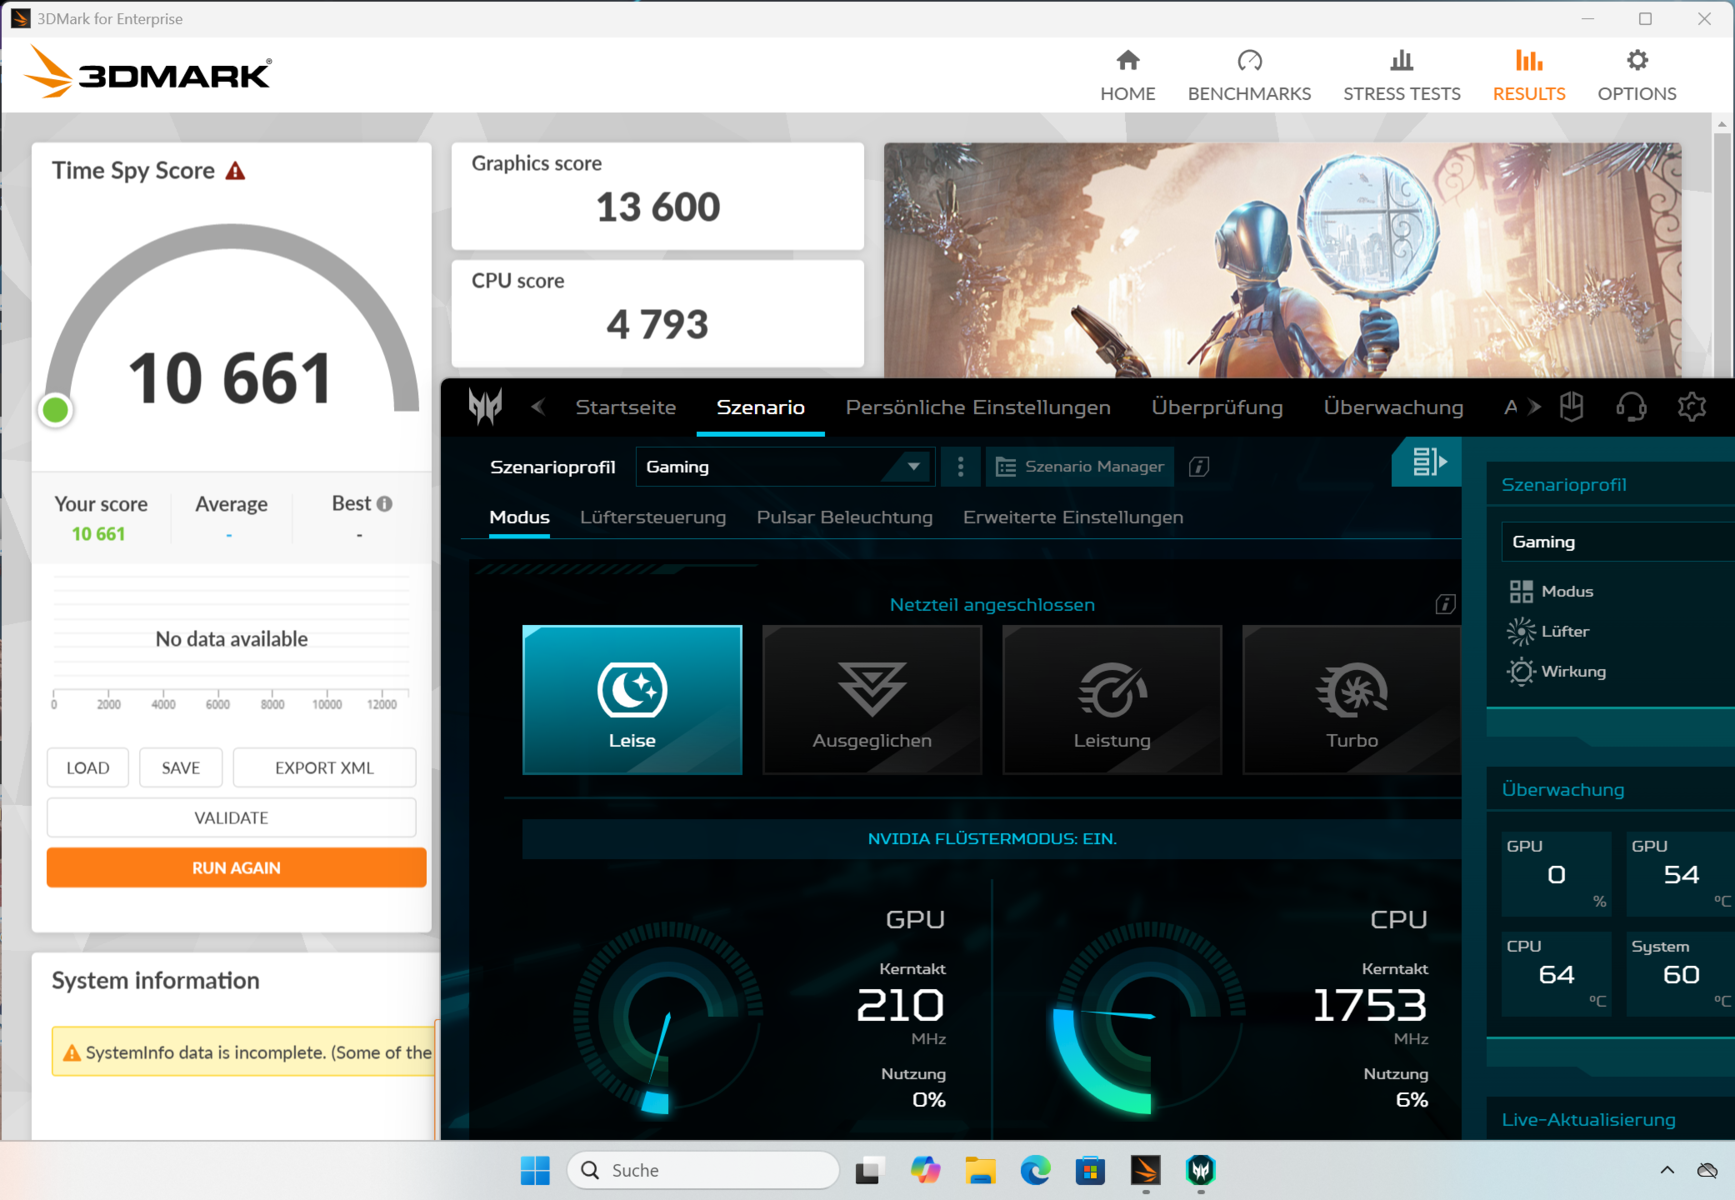Open PredatorSense settings gear
1735x1200 pixels.
coord(1691,406)
